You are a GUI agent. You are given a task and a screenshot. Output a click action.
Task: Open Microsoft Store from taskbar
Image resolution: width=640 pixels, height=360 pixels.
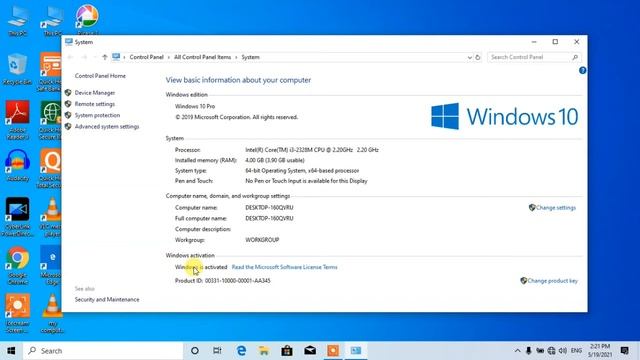click(x=287, y=351)
